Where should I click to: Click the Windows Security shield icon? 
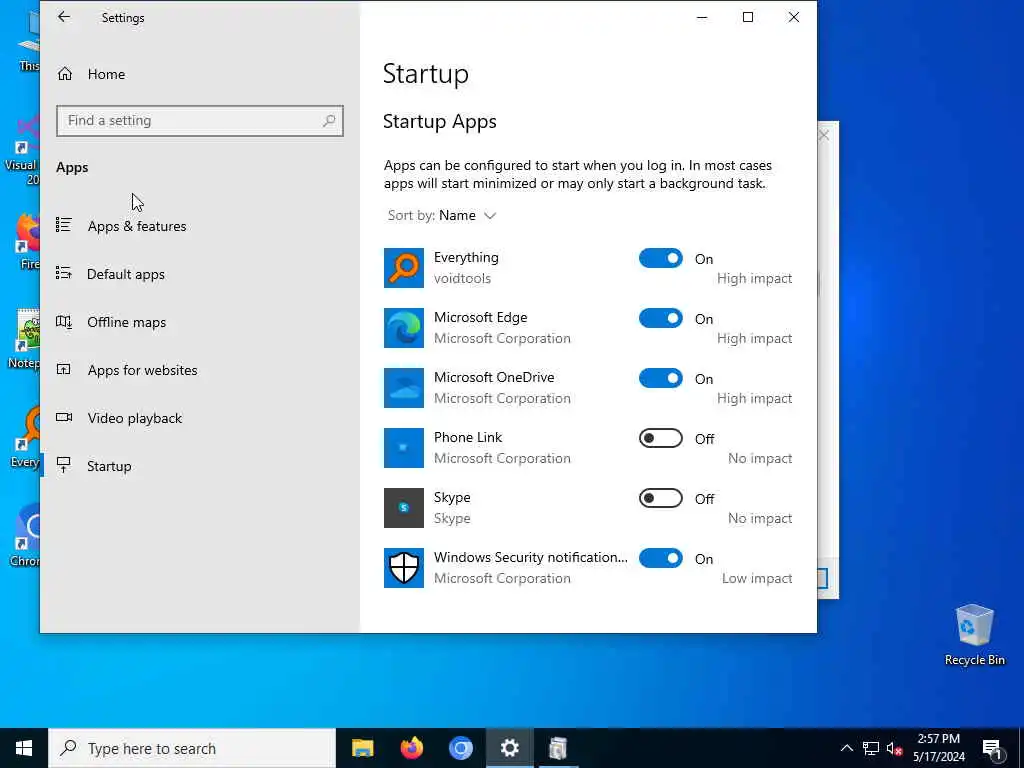pyautogui.click(x=404, y=568)
